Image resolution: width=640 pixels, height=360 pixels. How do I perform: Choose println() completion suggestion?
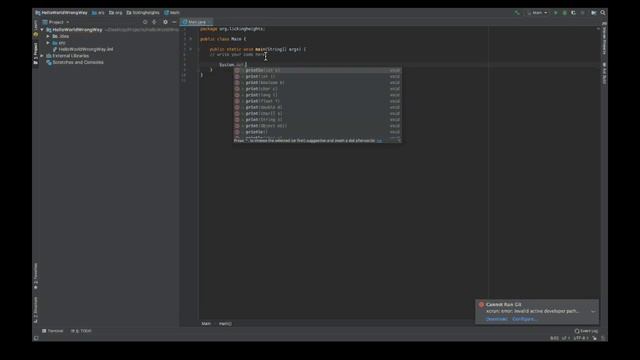point(317,132)
